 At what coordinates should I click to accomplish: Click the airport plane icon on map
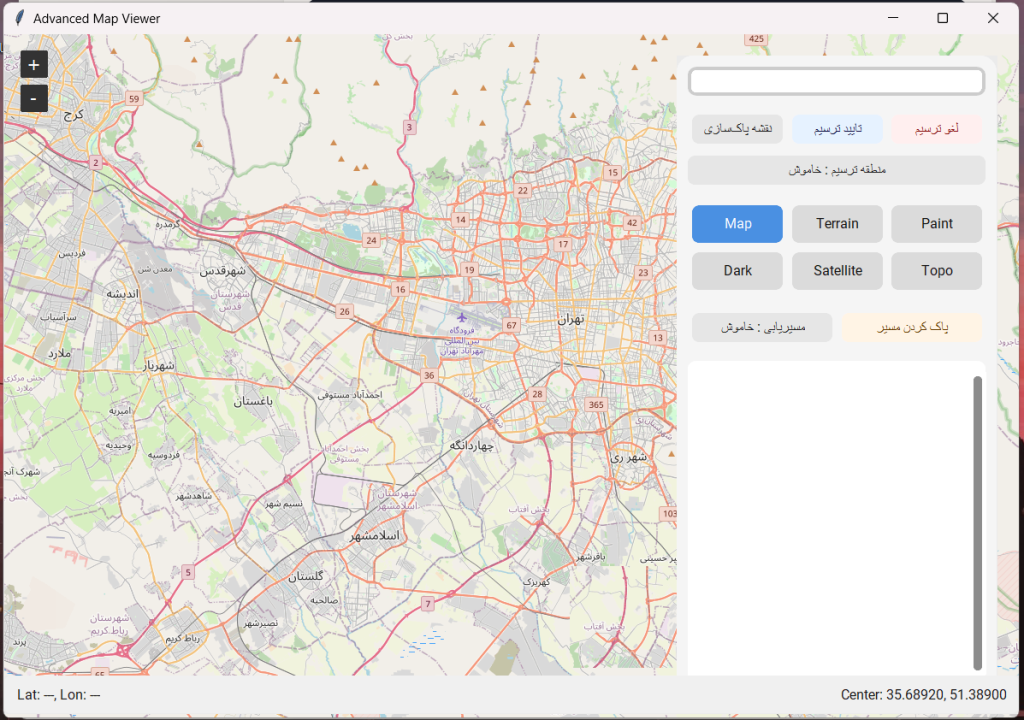[x=461, y=318]
